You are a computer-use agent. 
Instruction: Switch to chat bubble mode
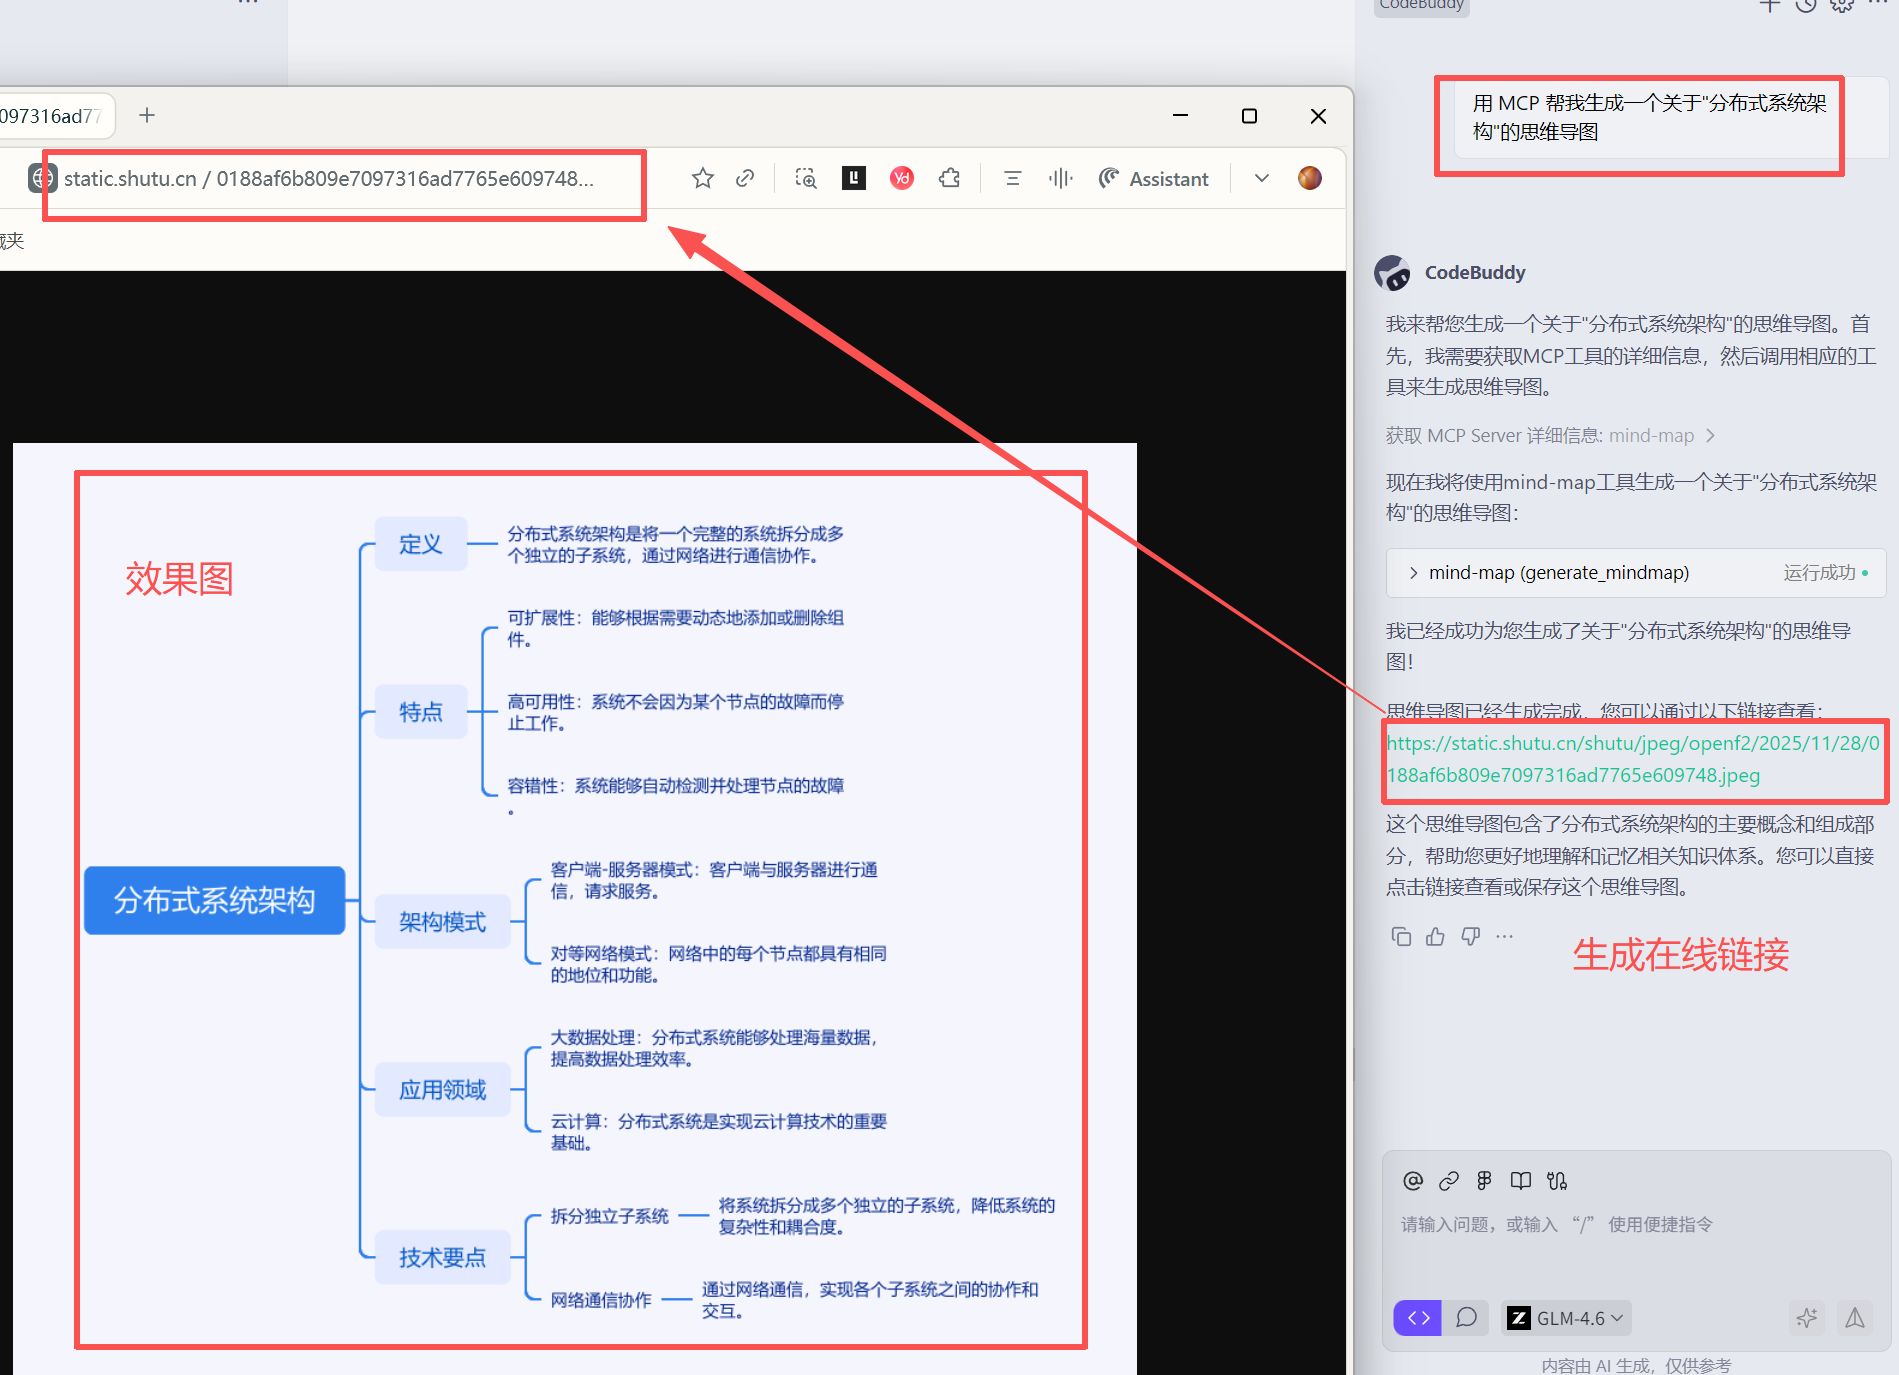point(1467,1317)
